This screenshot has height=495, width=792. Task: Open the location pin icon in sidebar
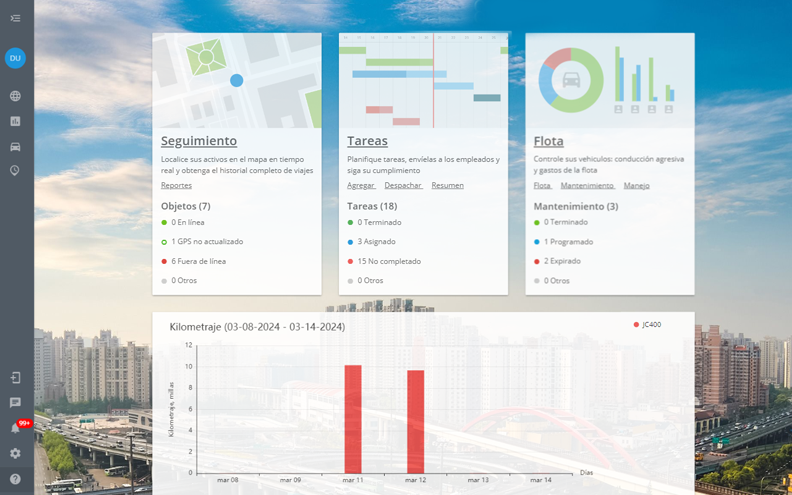point(15,171)
